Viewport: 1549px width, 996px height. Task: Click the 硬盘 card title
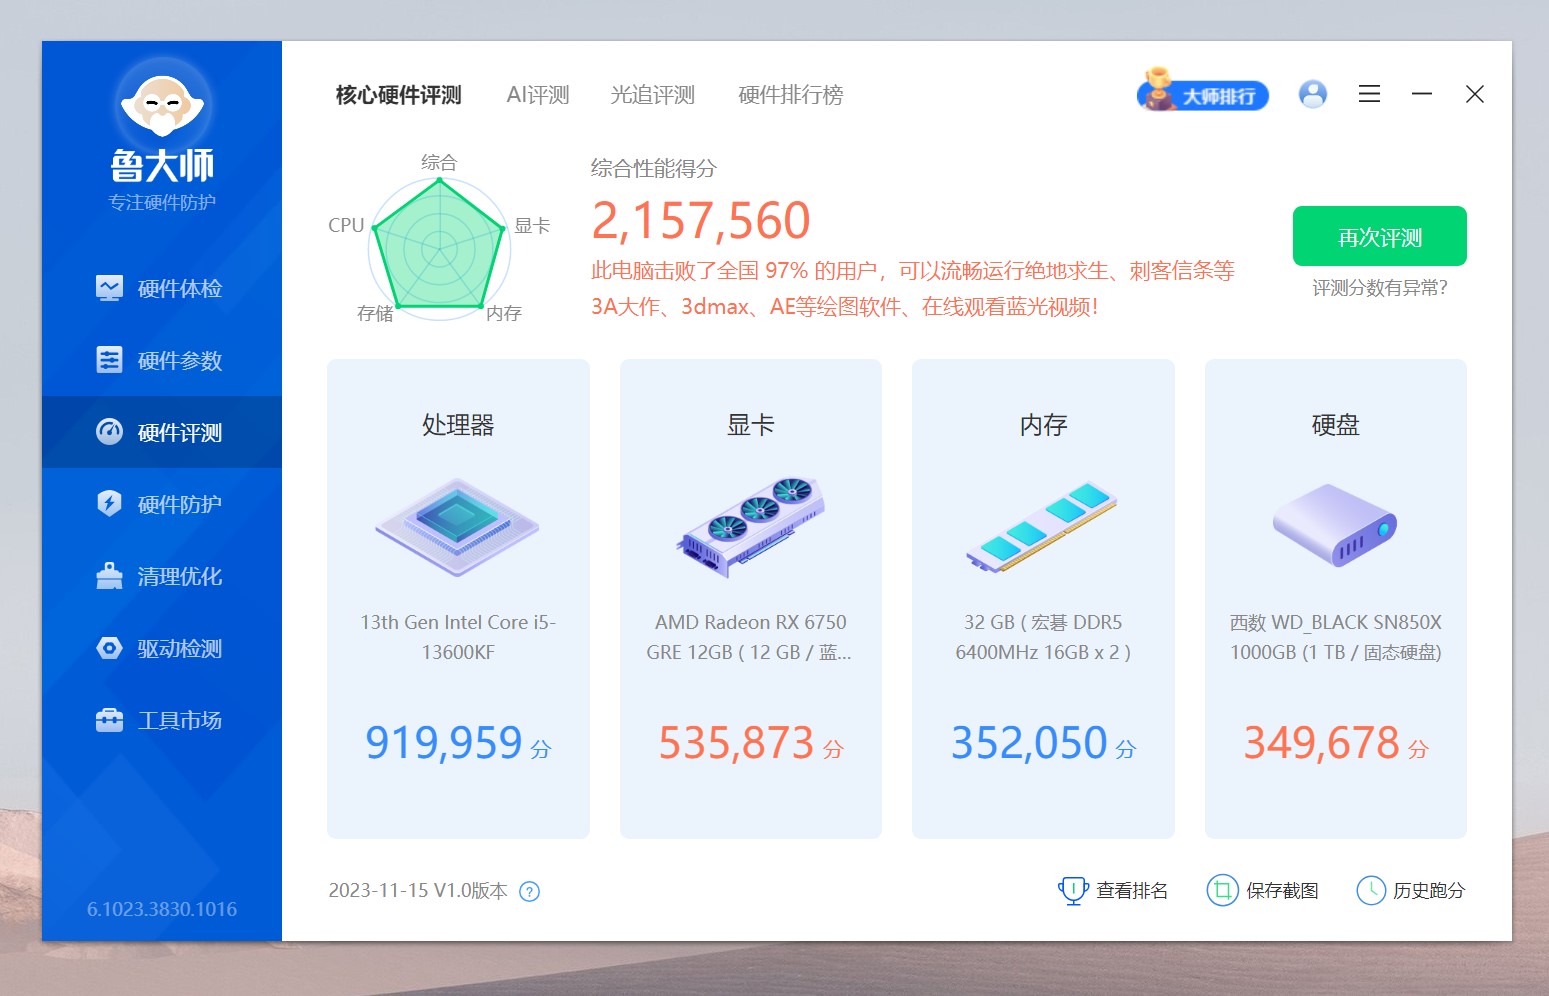[x=1335, y=425]
